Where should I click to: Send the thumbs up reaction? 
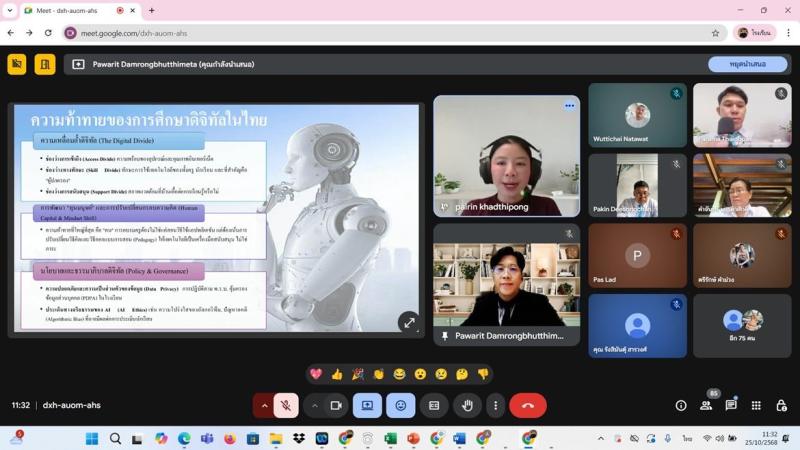click(x=337, y=374)
